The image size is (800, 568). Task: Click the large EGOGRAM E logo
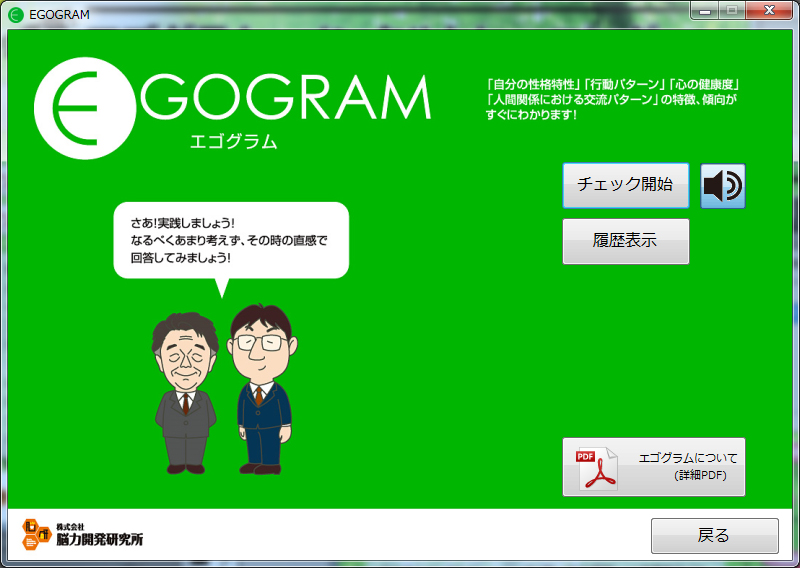click(85, 108)
